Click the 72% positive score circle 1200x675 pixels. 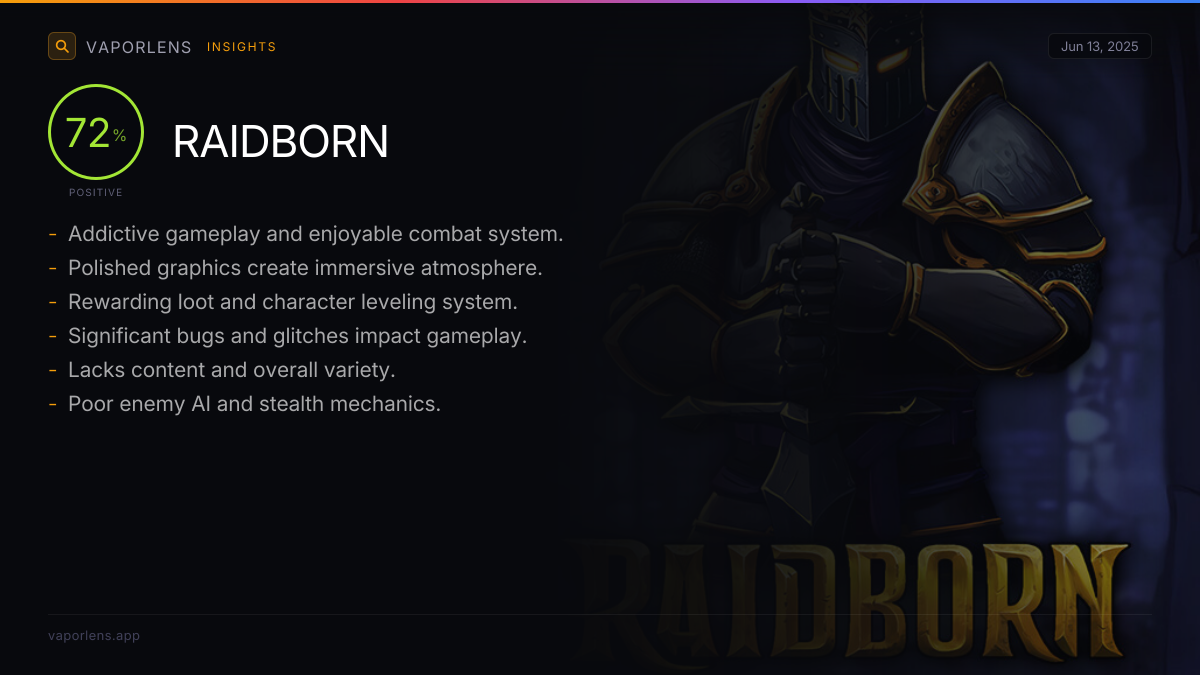click(x=96, y=132)
